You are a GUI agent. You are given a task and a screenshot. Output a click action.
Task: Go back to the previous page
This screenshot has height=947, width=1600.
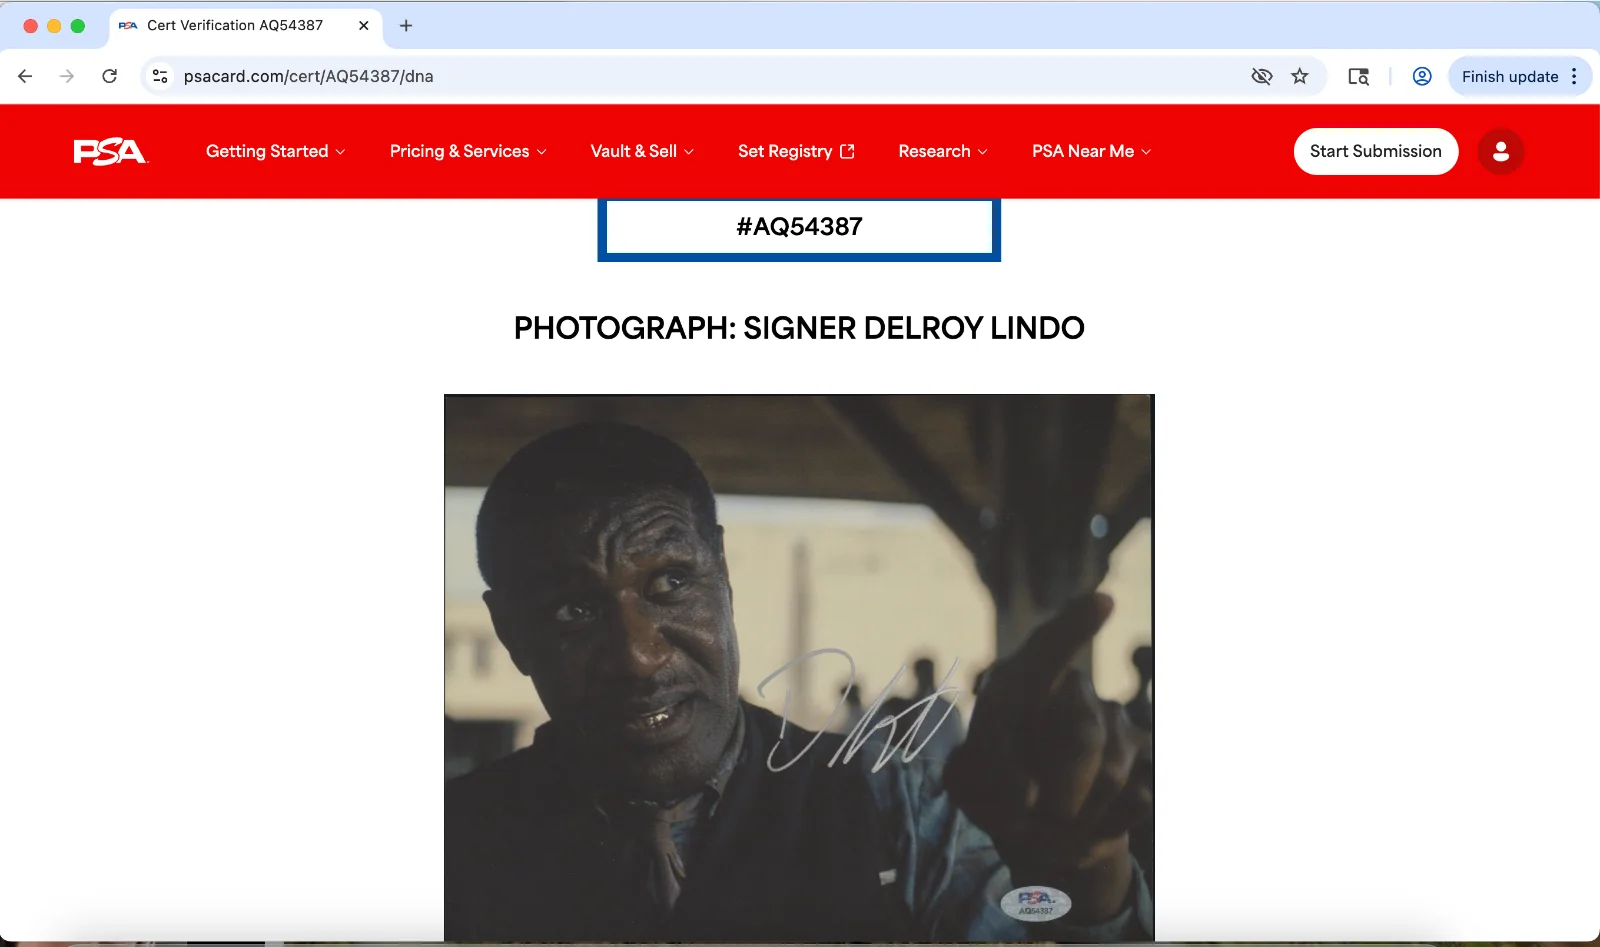pyautogui.click(x=26, y=76)
